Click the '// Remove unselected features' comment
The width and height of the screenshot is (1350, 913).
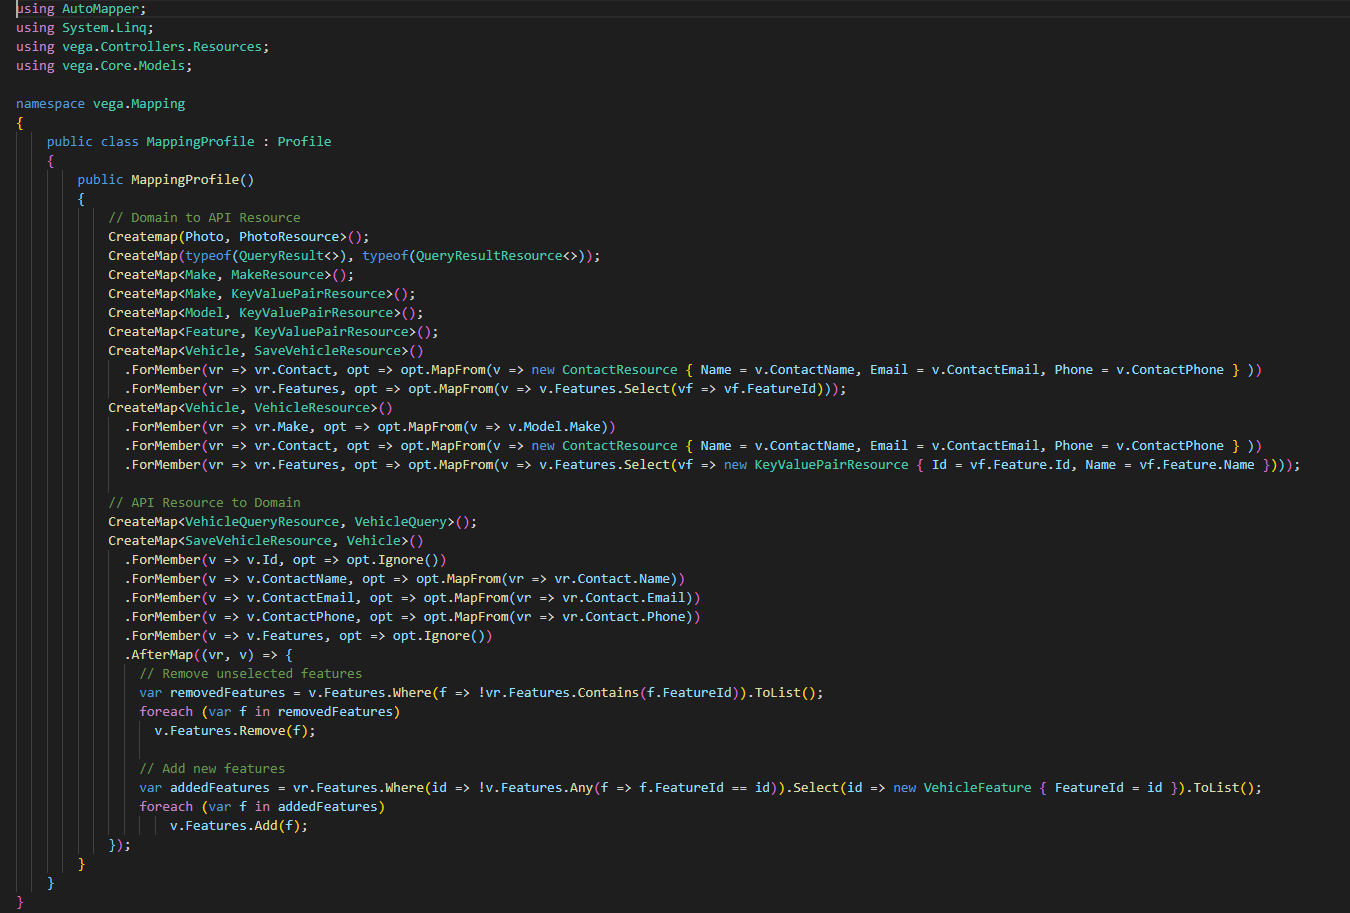click(x=251, y=674)
